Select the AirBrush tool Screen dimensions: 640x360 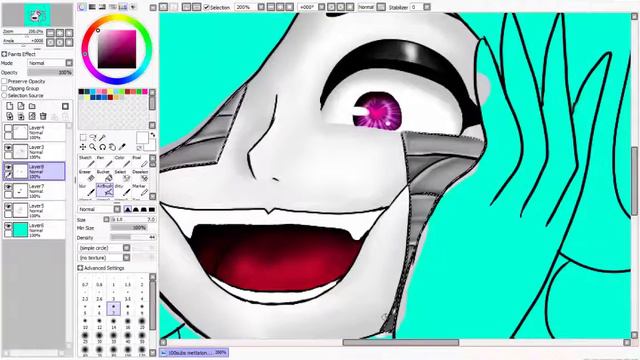tap(104, 190)
